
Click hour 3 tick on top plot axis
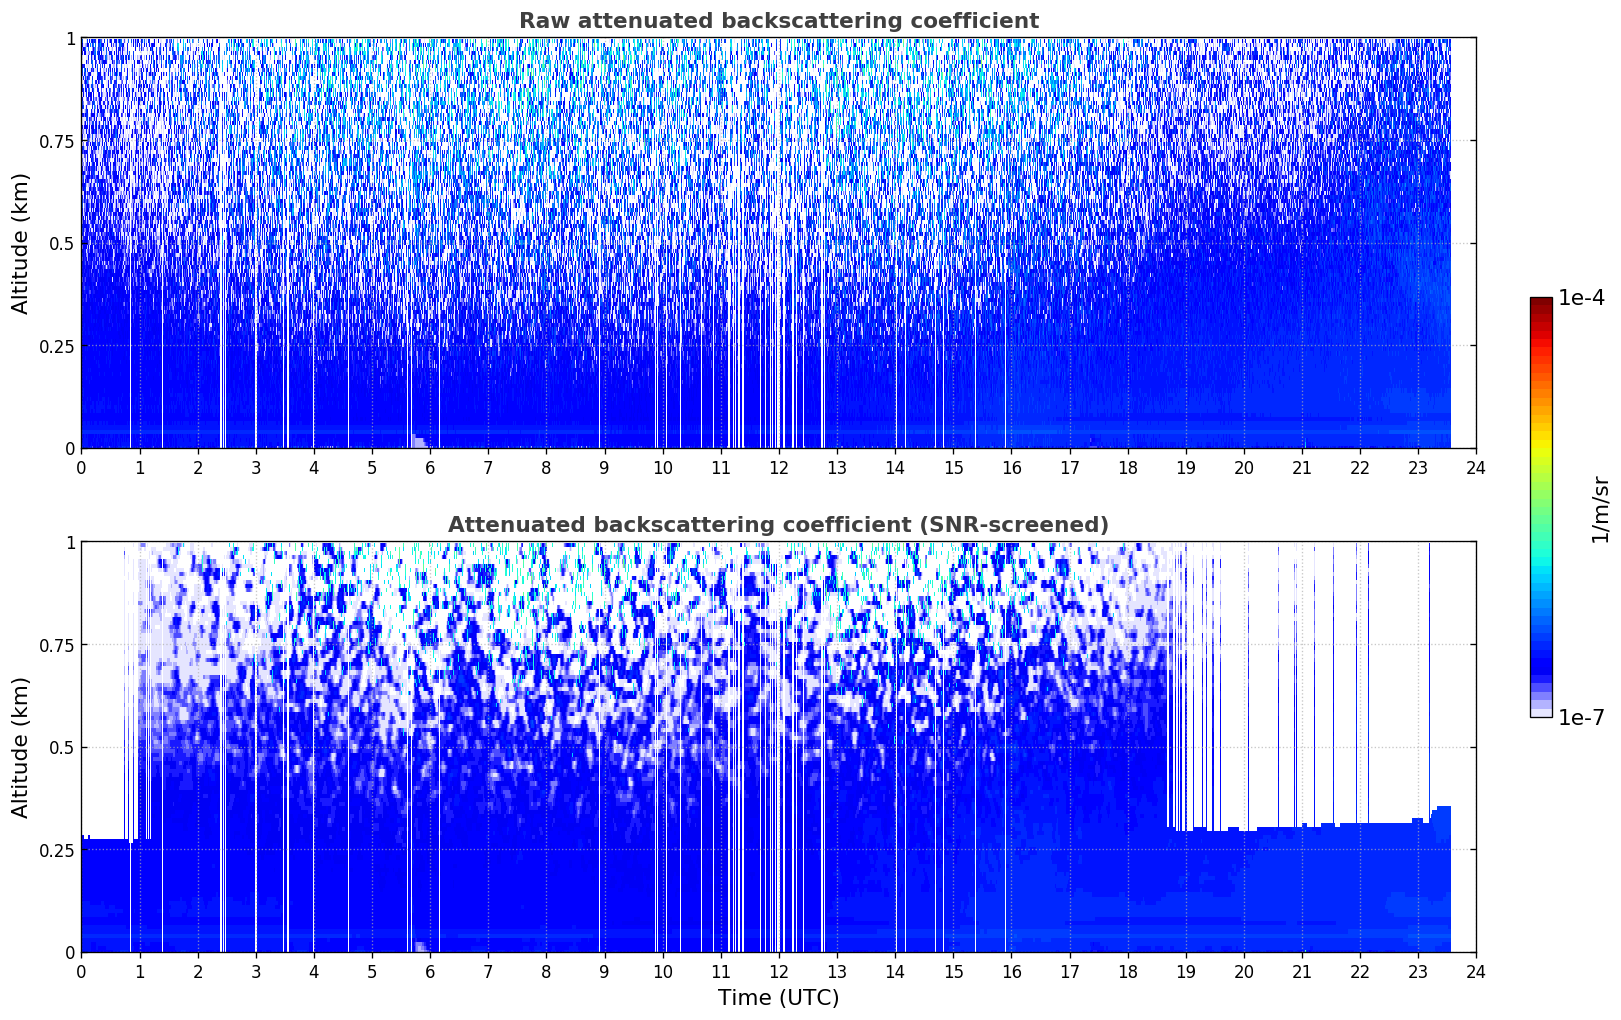[256, 467]
